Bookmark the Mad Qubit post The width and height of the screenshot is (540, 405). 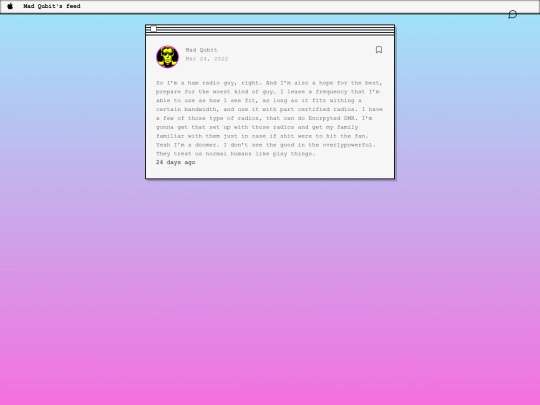pyautogui.click(x=379, y=50)
